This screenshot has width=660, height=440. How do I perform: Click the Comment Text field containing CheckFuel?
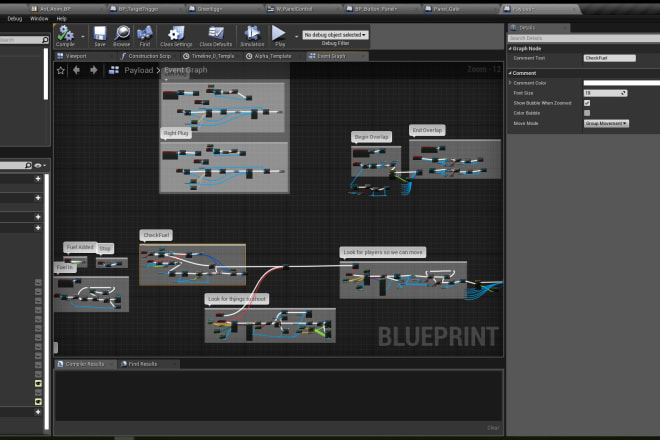(x=609, y=58)
